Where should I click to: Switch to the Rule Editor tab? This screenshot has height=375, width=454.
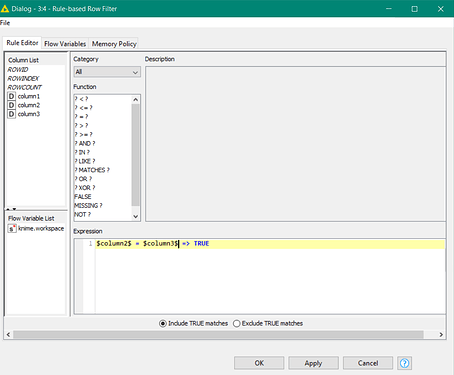(x=22, y=43)
